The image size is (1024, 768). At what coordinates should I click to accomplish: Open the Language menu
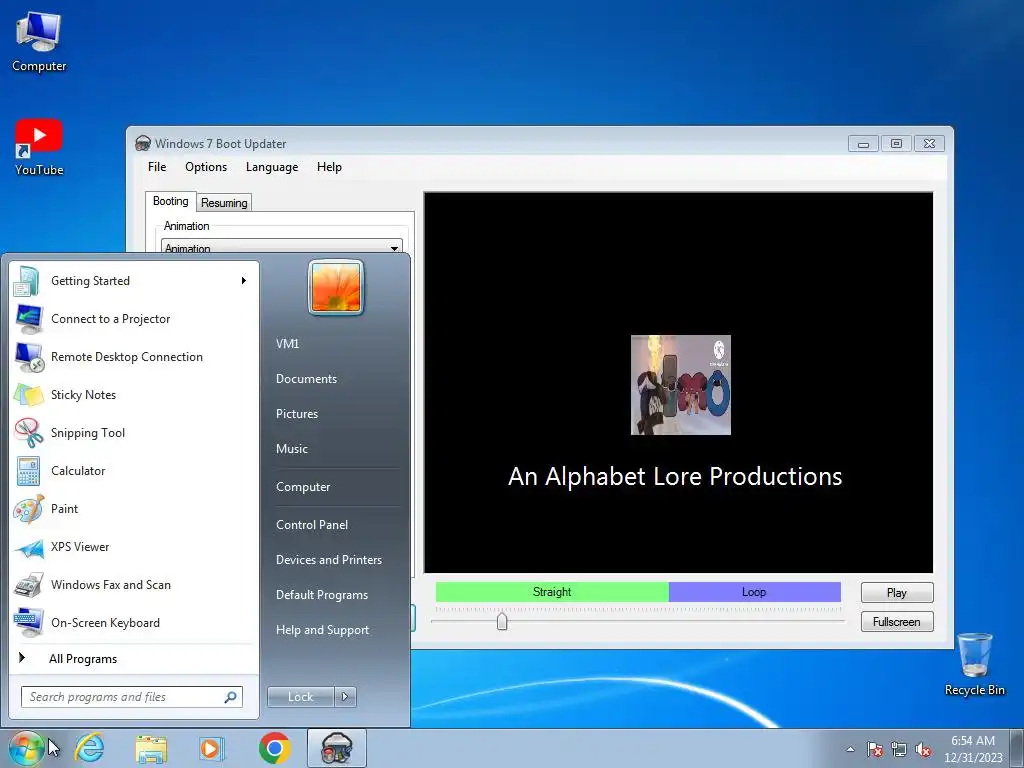[x=272, y=167]
